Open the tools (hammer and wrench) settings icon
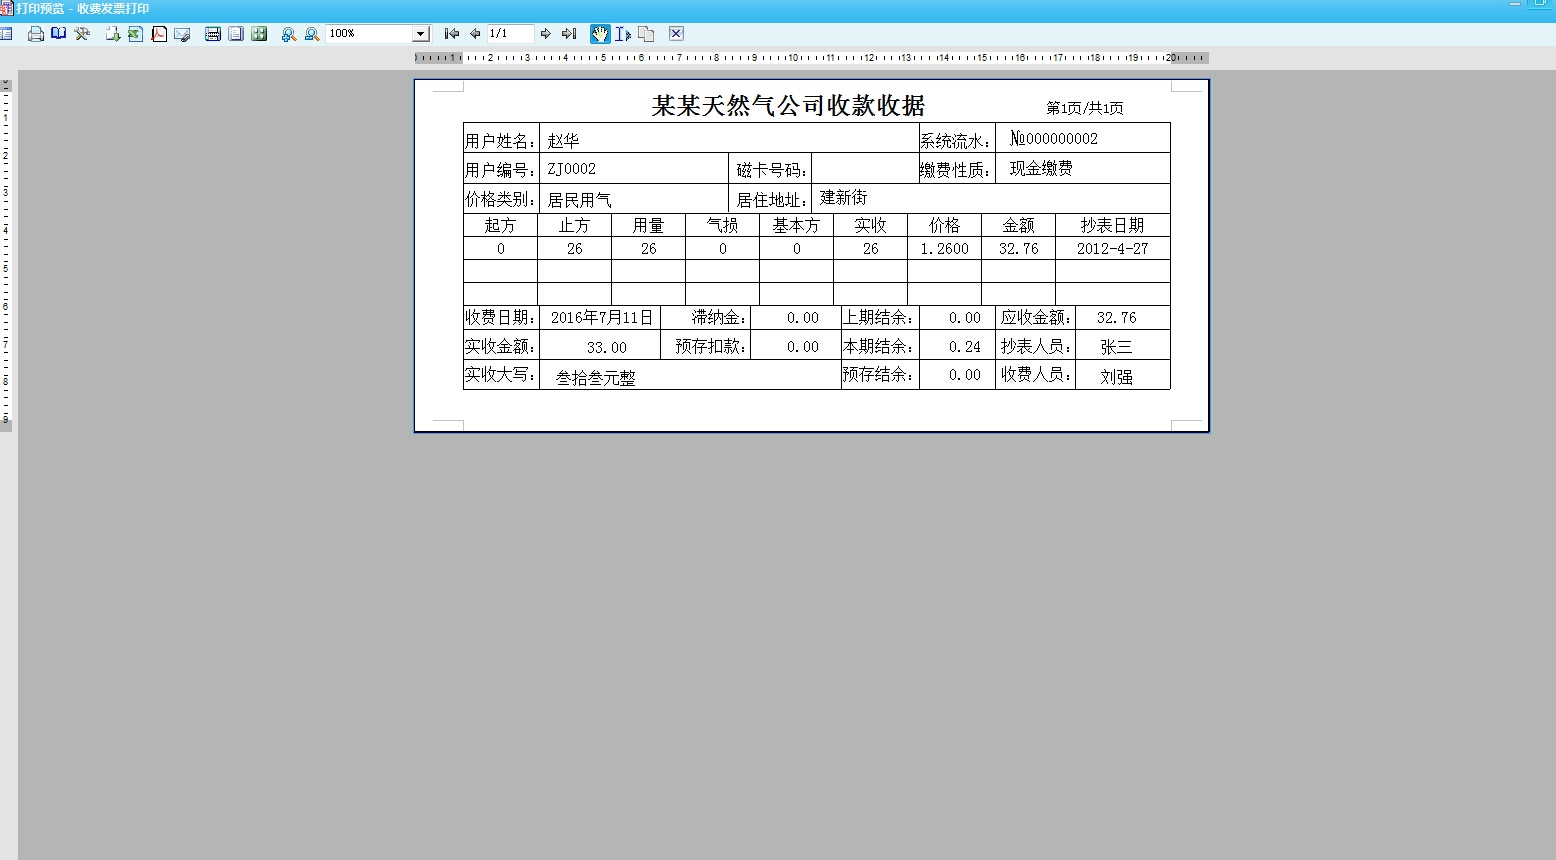Image resolution: width=1556 pixels, height=860 pixels. pyautogui.click(x=82, y=34)
